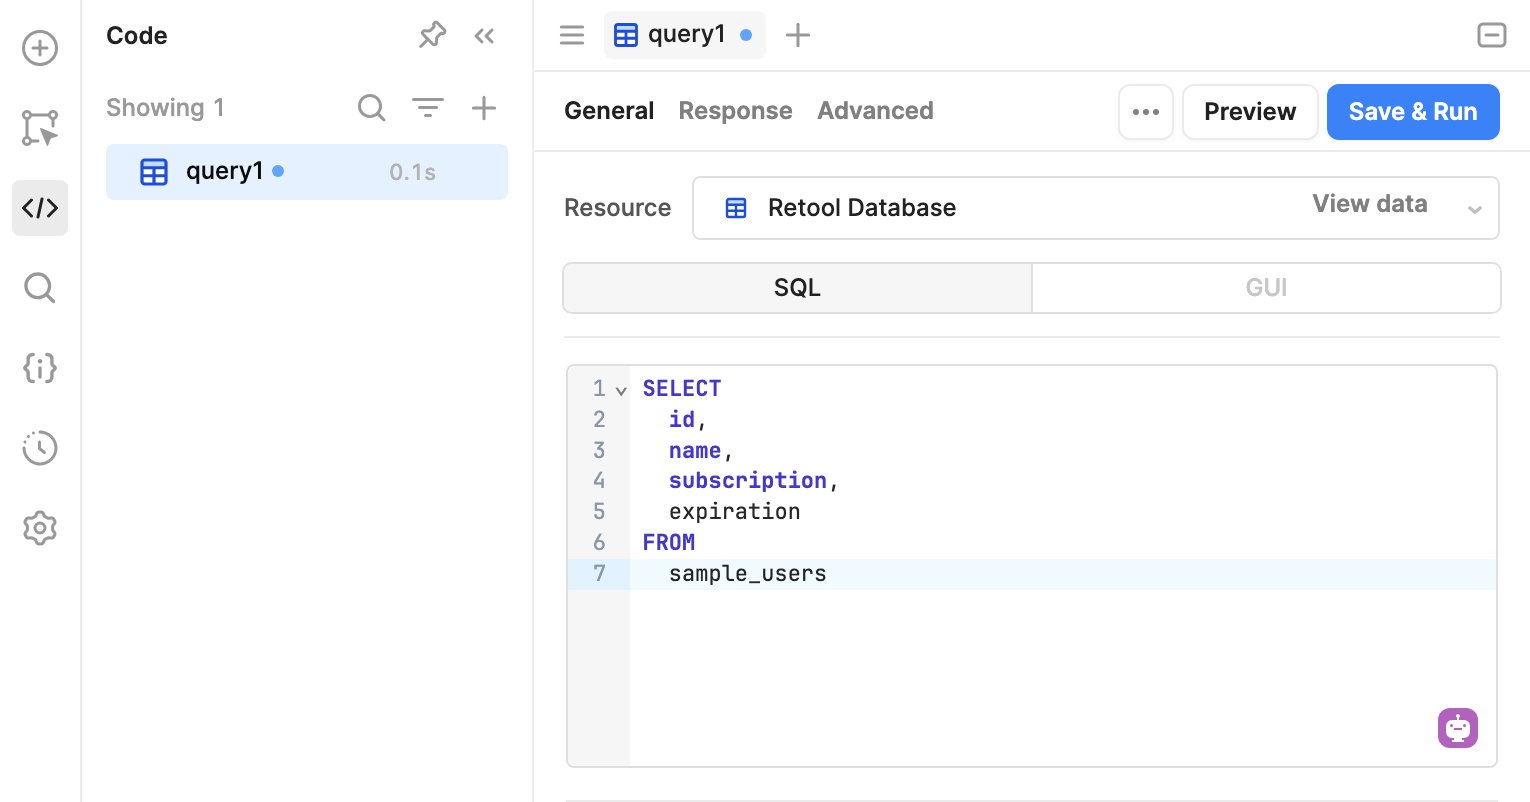Open the State inspector braces icon

coord(40,368)
